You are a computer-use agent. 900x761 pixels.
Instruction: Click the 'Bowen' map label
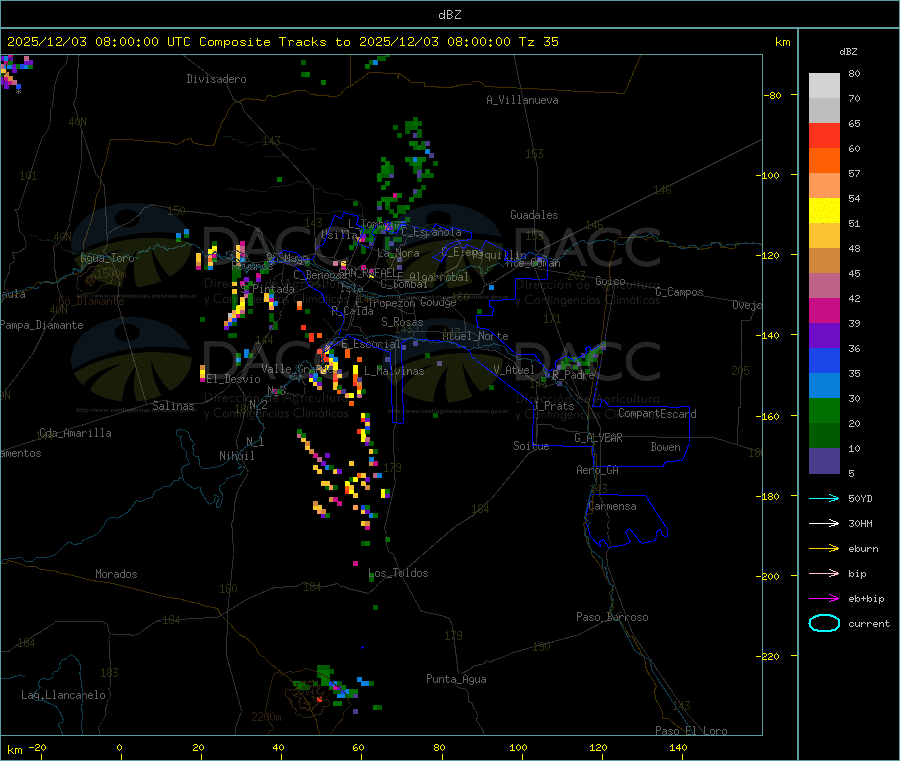pos(665,447)
